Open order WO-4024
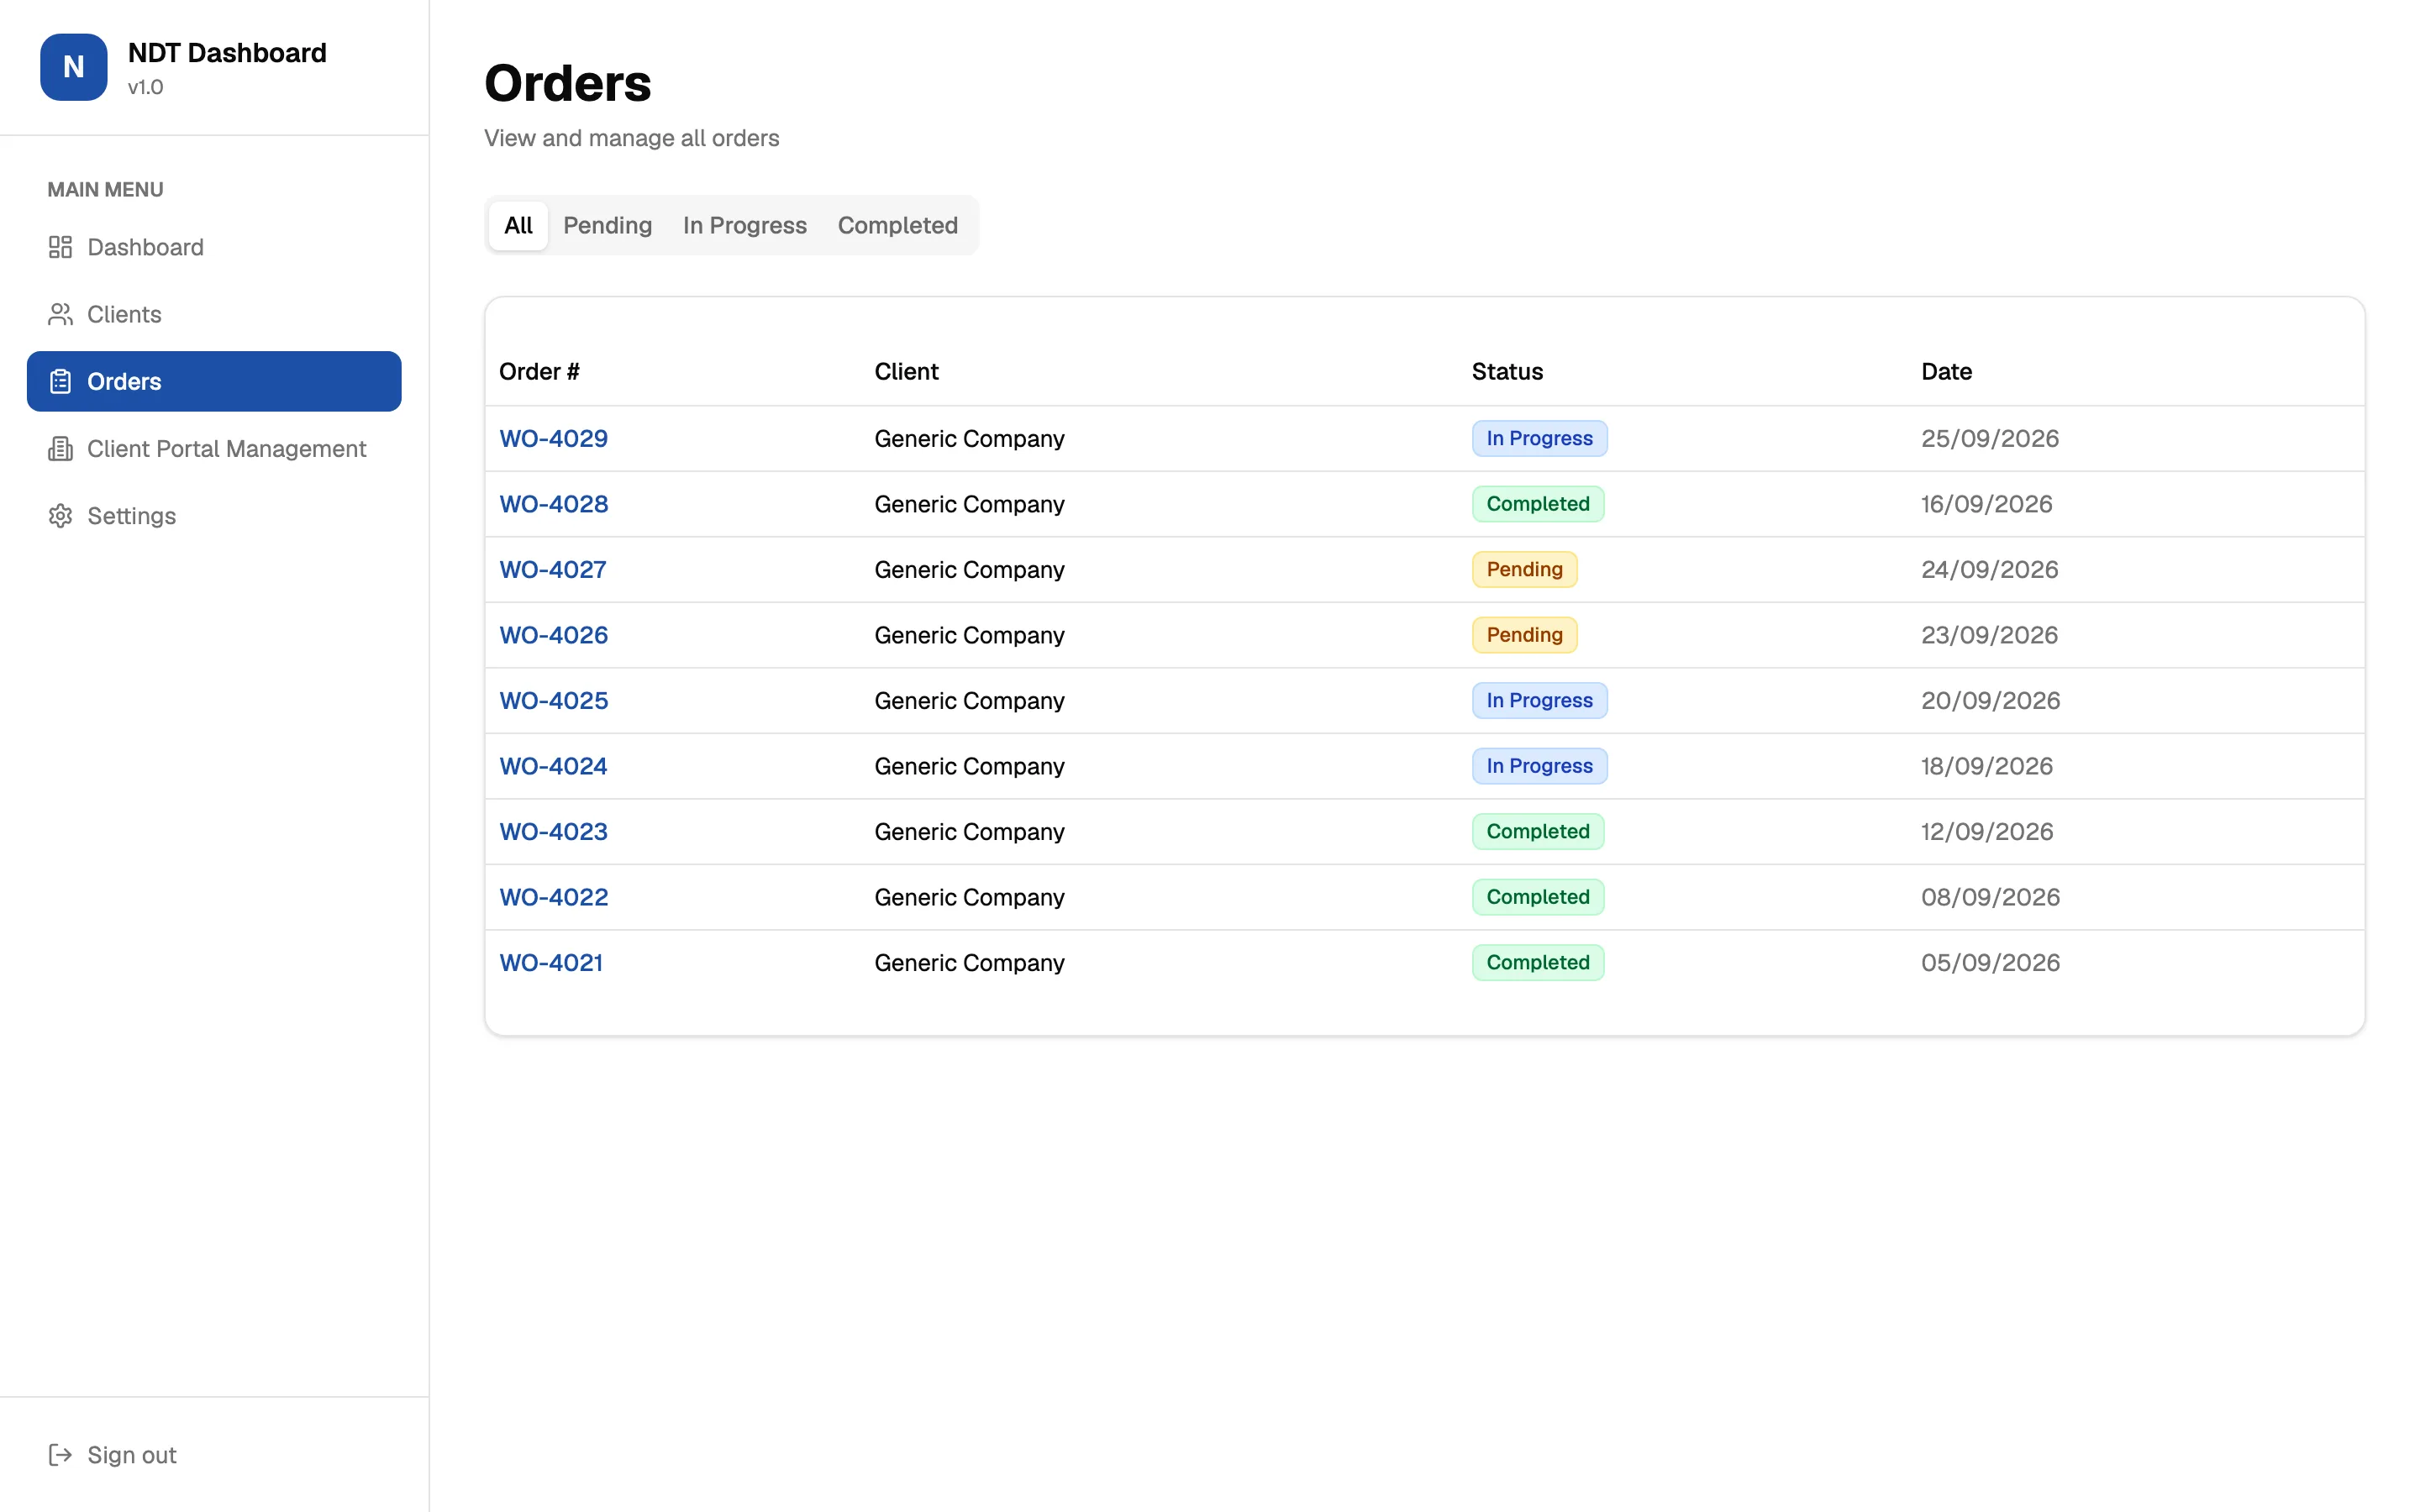Viewport: 2420px width, 1512px height. click(553, 766)
